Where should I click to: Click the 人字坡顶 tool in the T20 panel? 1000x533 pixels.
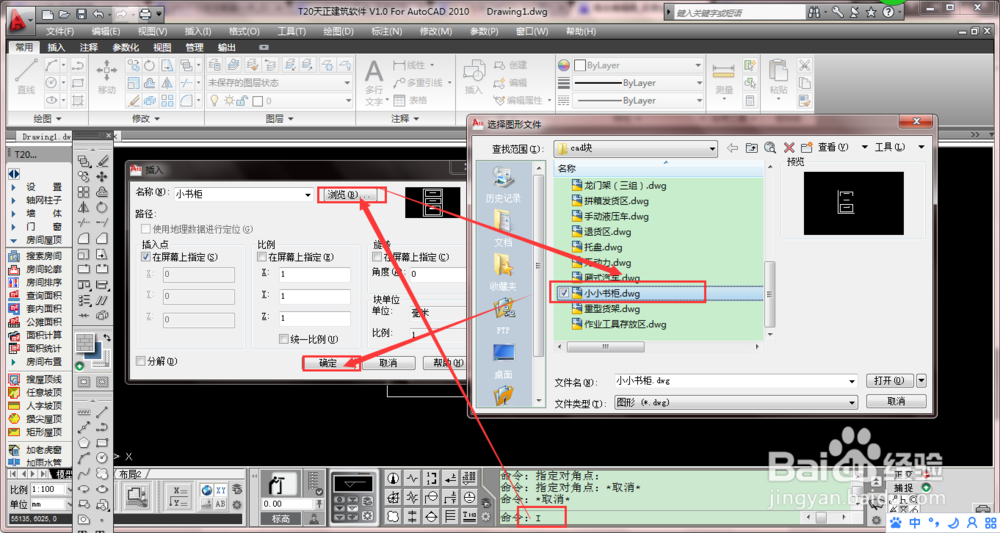[x=36, y=405]
